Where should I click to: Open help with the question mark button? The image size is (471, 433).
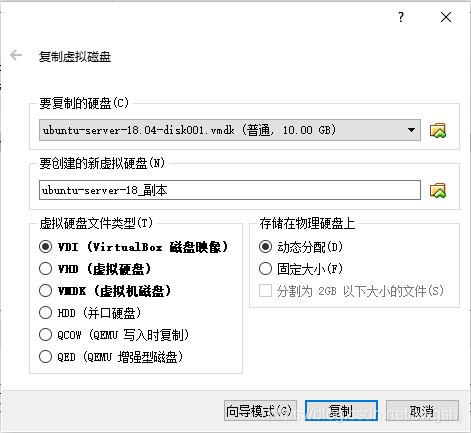click(401, 17)
